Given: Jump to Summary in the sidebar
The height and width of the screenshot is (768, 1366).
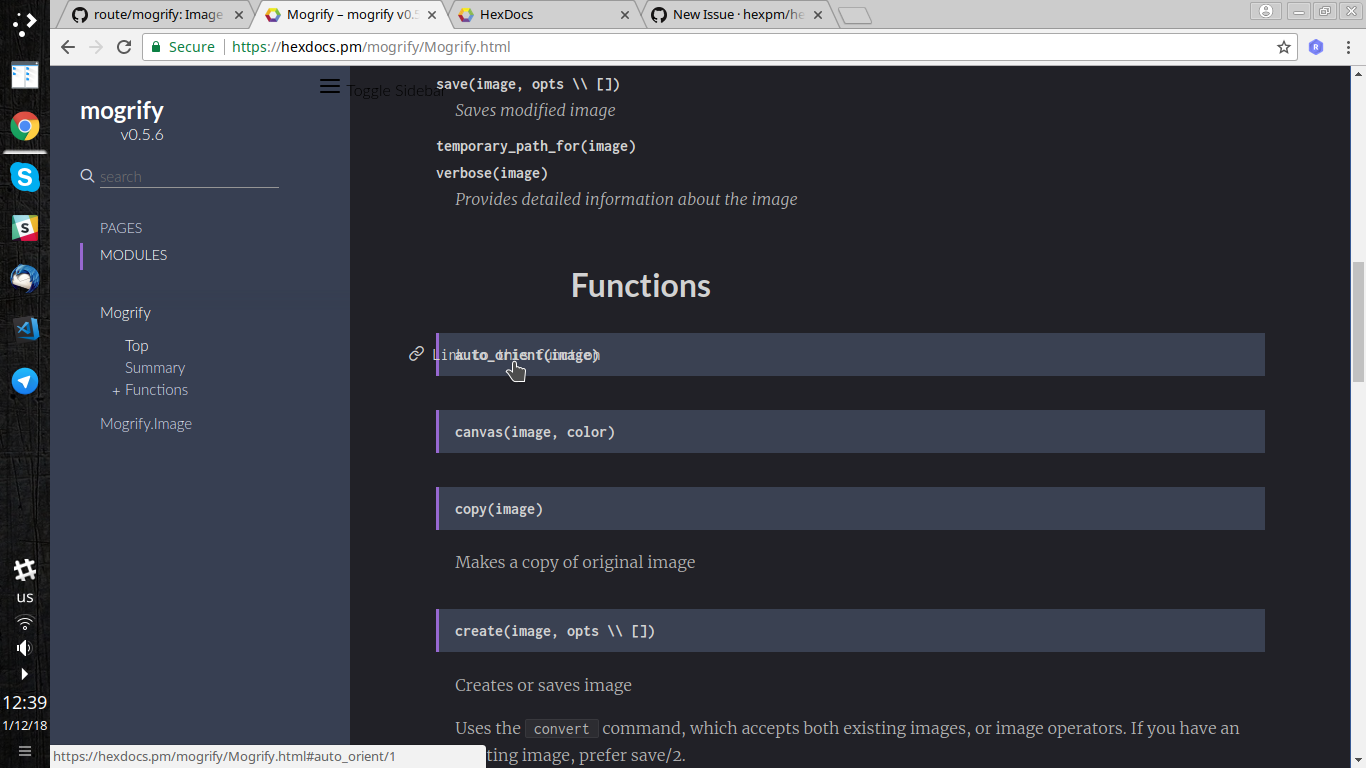Looking at the screenshot, I should click(x=155, y=368).
